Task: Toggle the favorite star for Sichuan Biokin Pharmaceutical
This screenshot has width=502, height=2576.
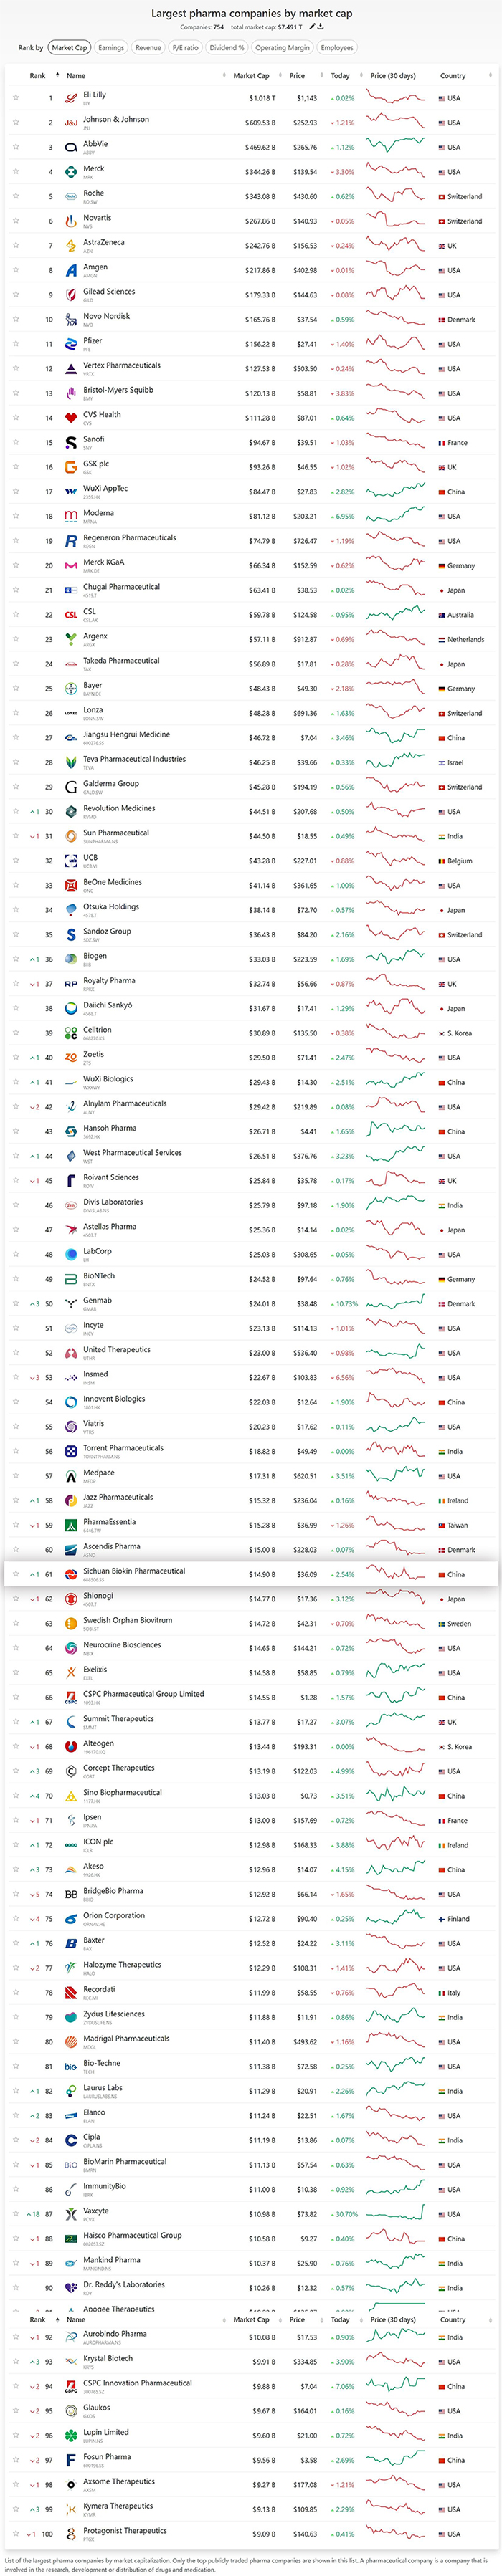Action: (16, 1574)
